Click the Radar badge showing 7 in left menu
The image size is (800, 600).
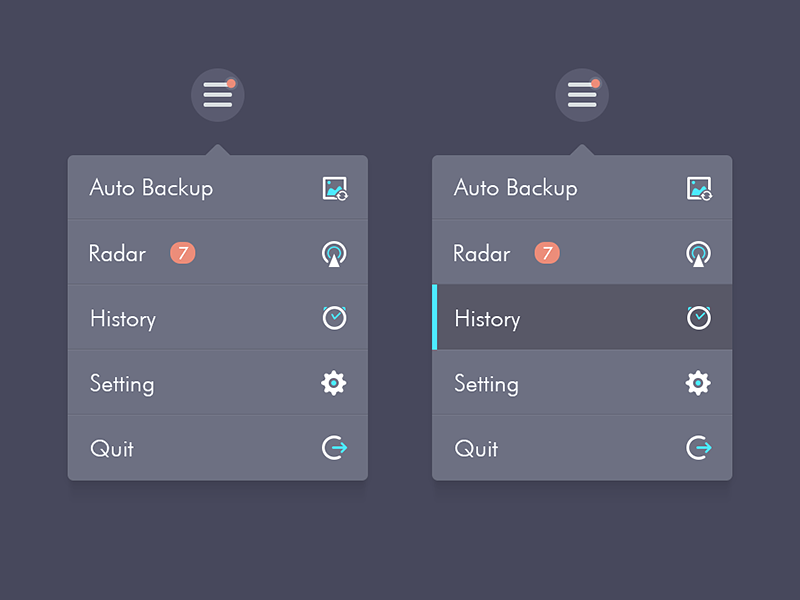click(182, 254)
